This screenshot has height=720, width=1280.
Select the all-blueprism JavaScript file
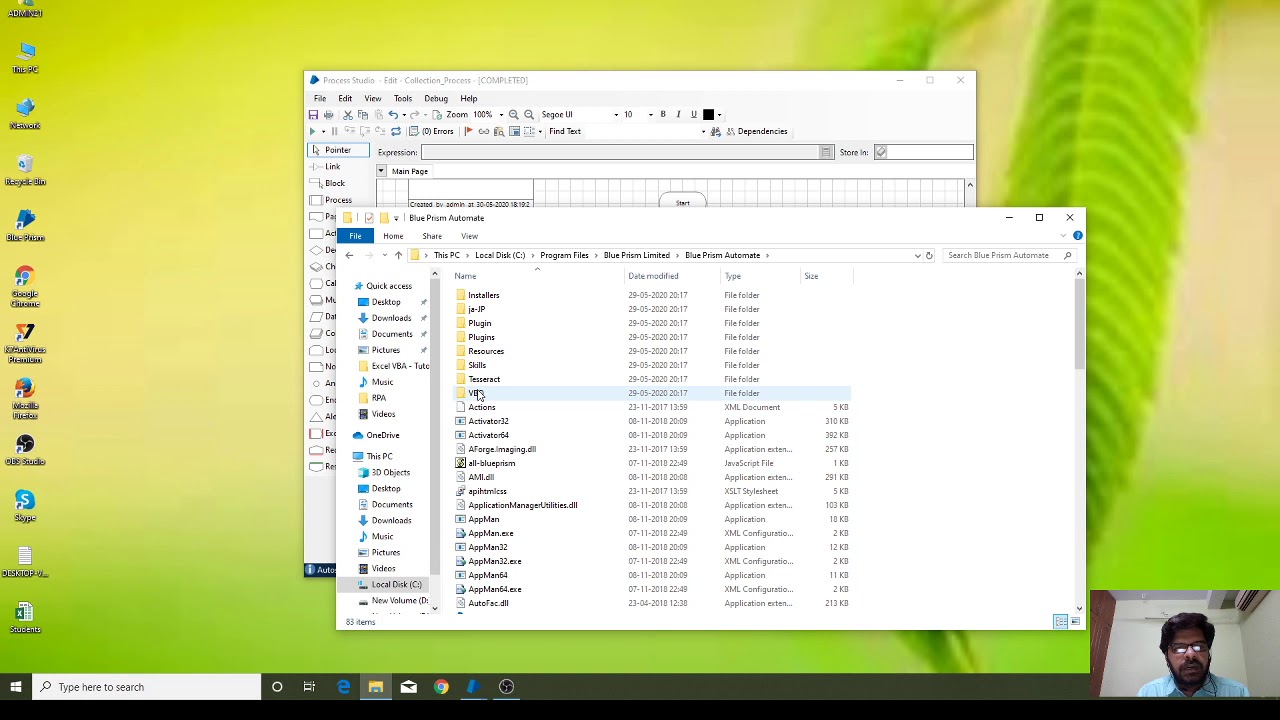click(x=492, y=463)
